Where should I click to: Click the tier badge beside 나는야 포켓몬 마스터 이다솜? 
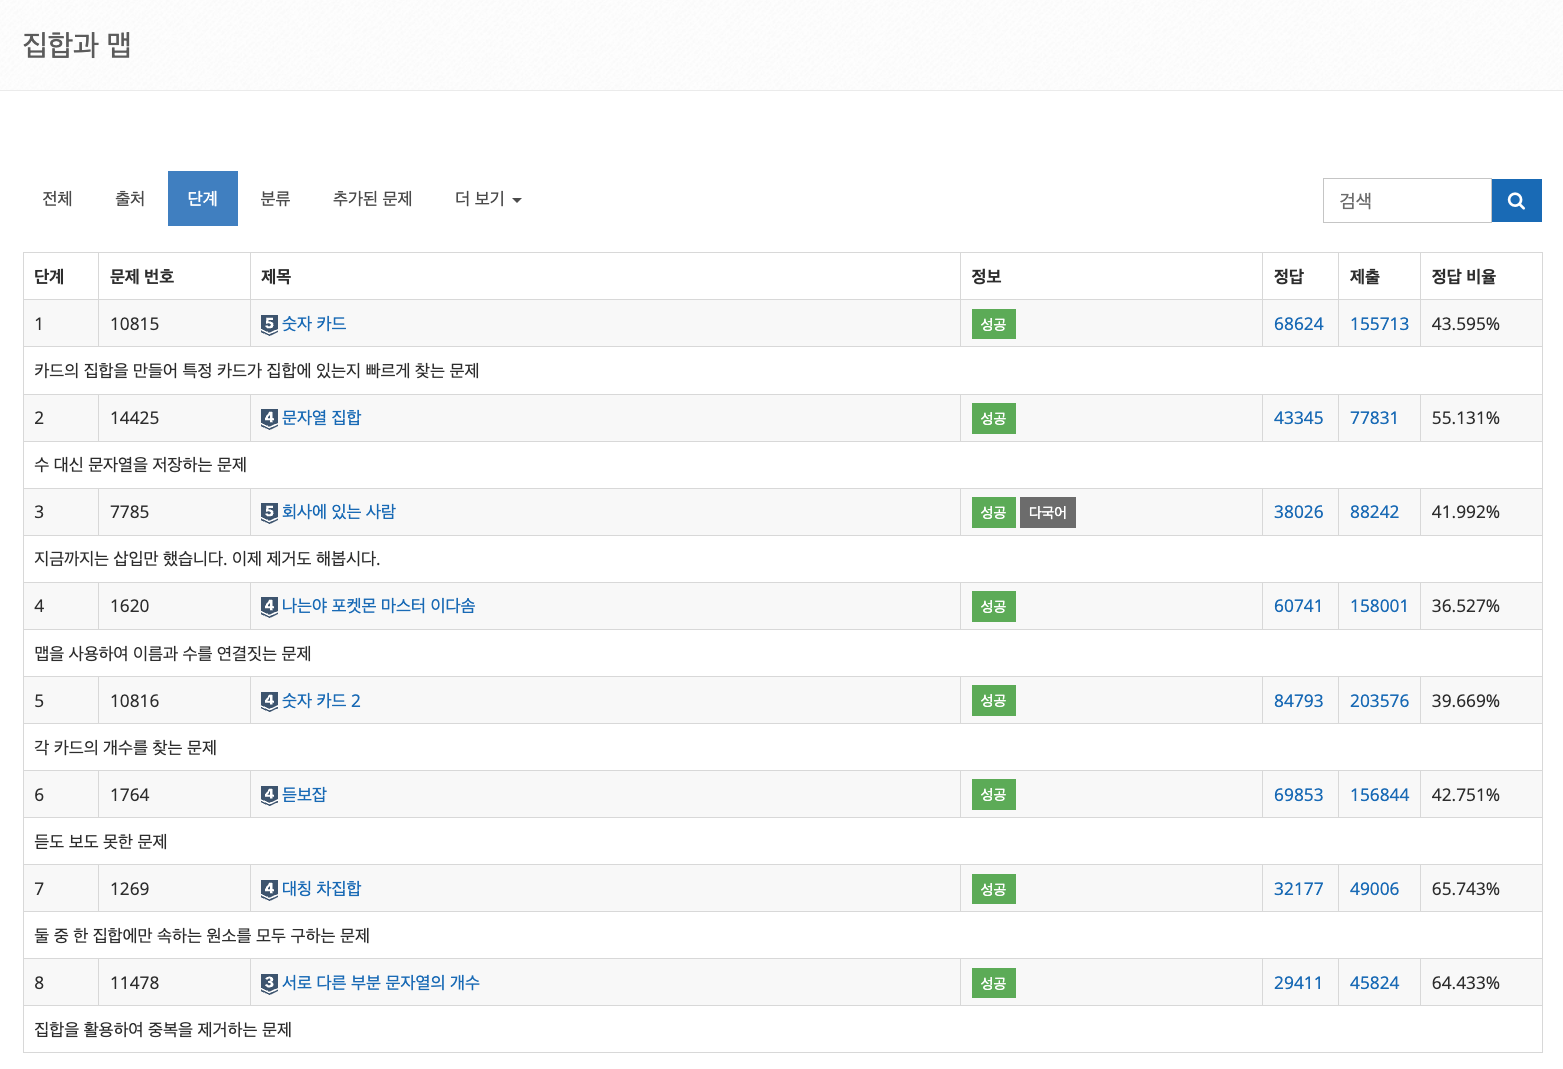click(268, 605)
